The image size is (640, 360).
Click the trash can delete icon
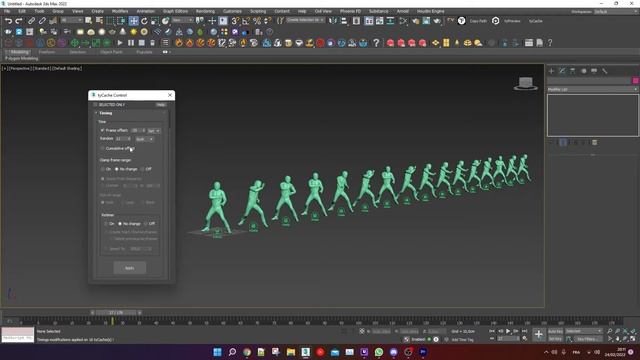click(152, 42)
